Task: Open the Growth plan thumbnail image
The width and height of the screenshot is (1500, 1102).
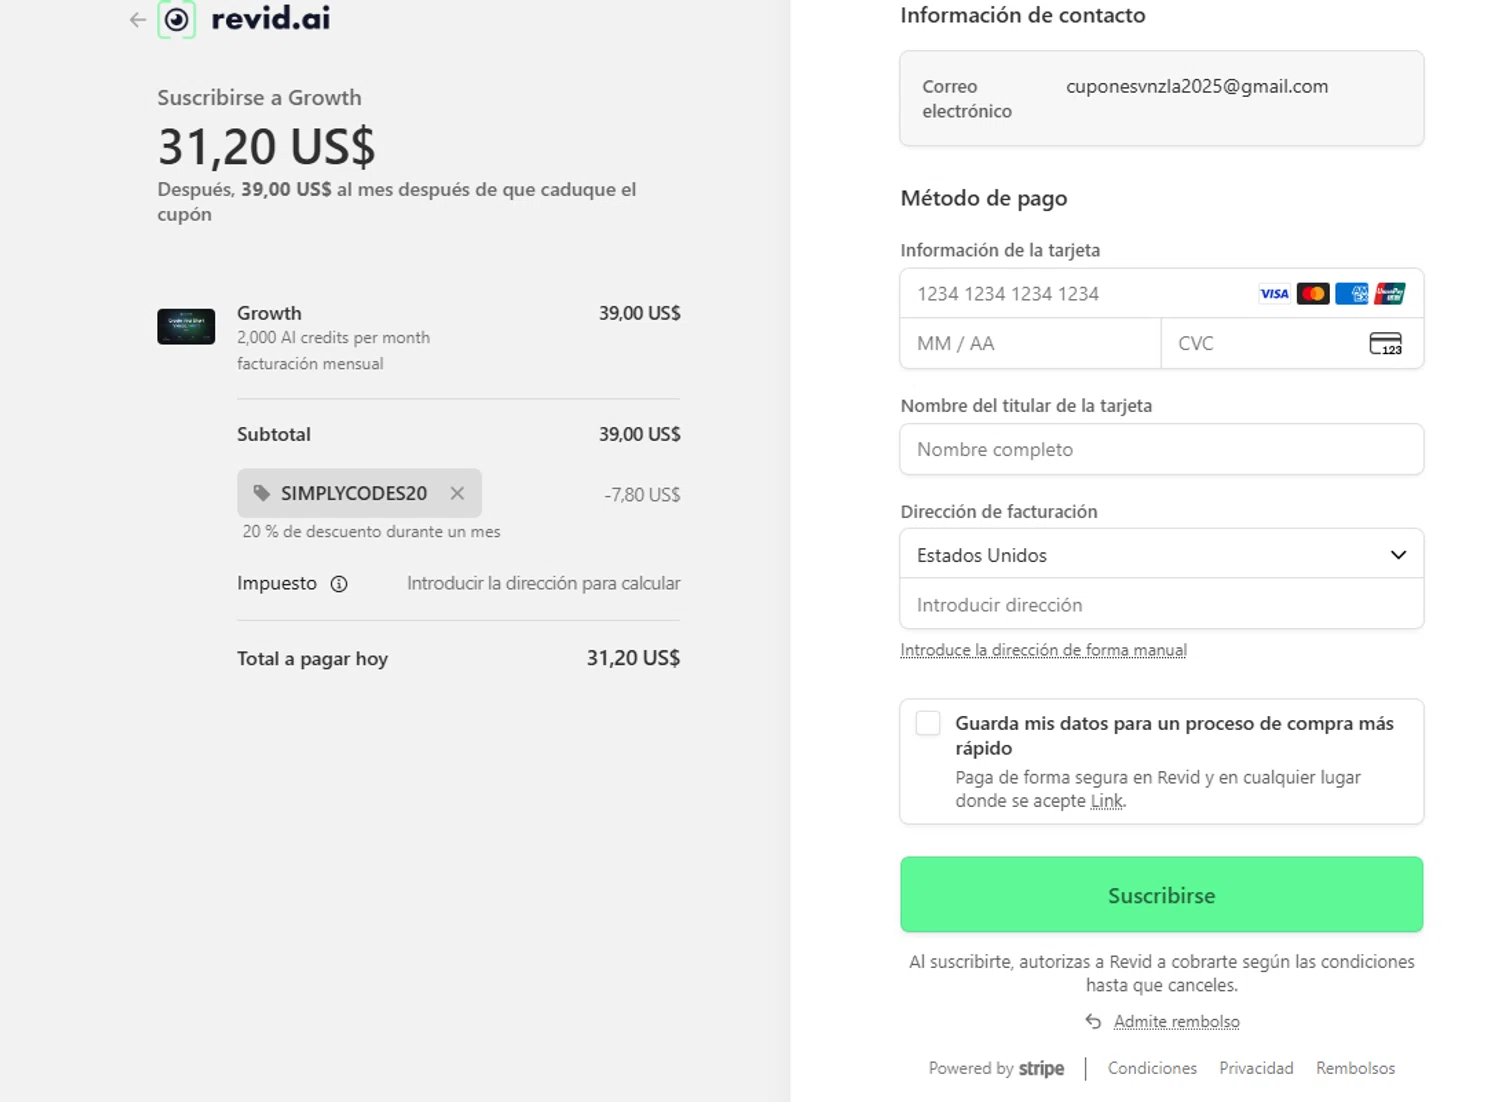Action: point(186,326)
